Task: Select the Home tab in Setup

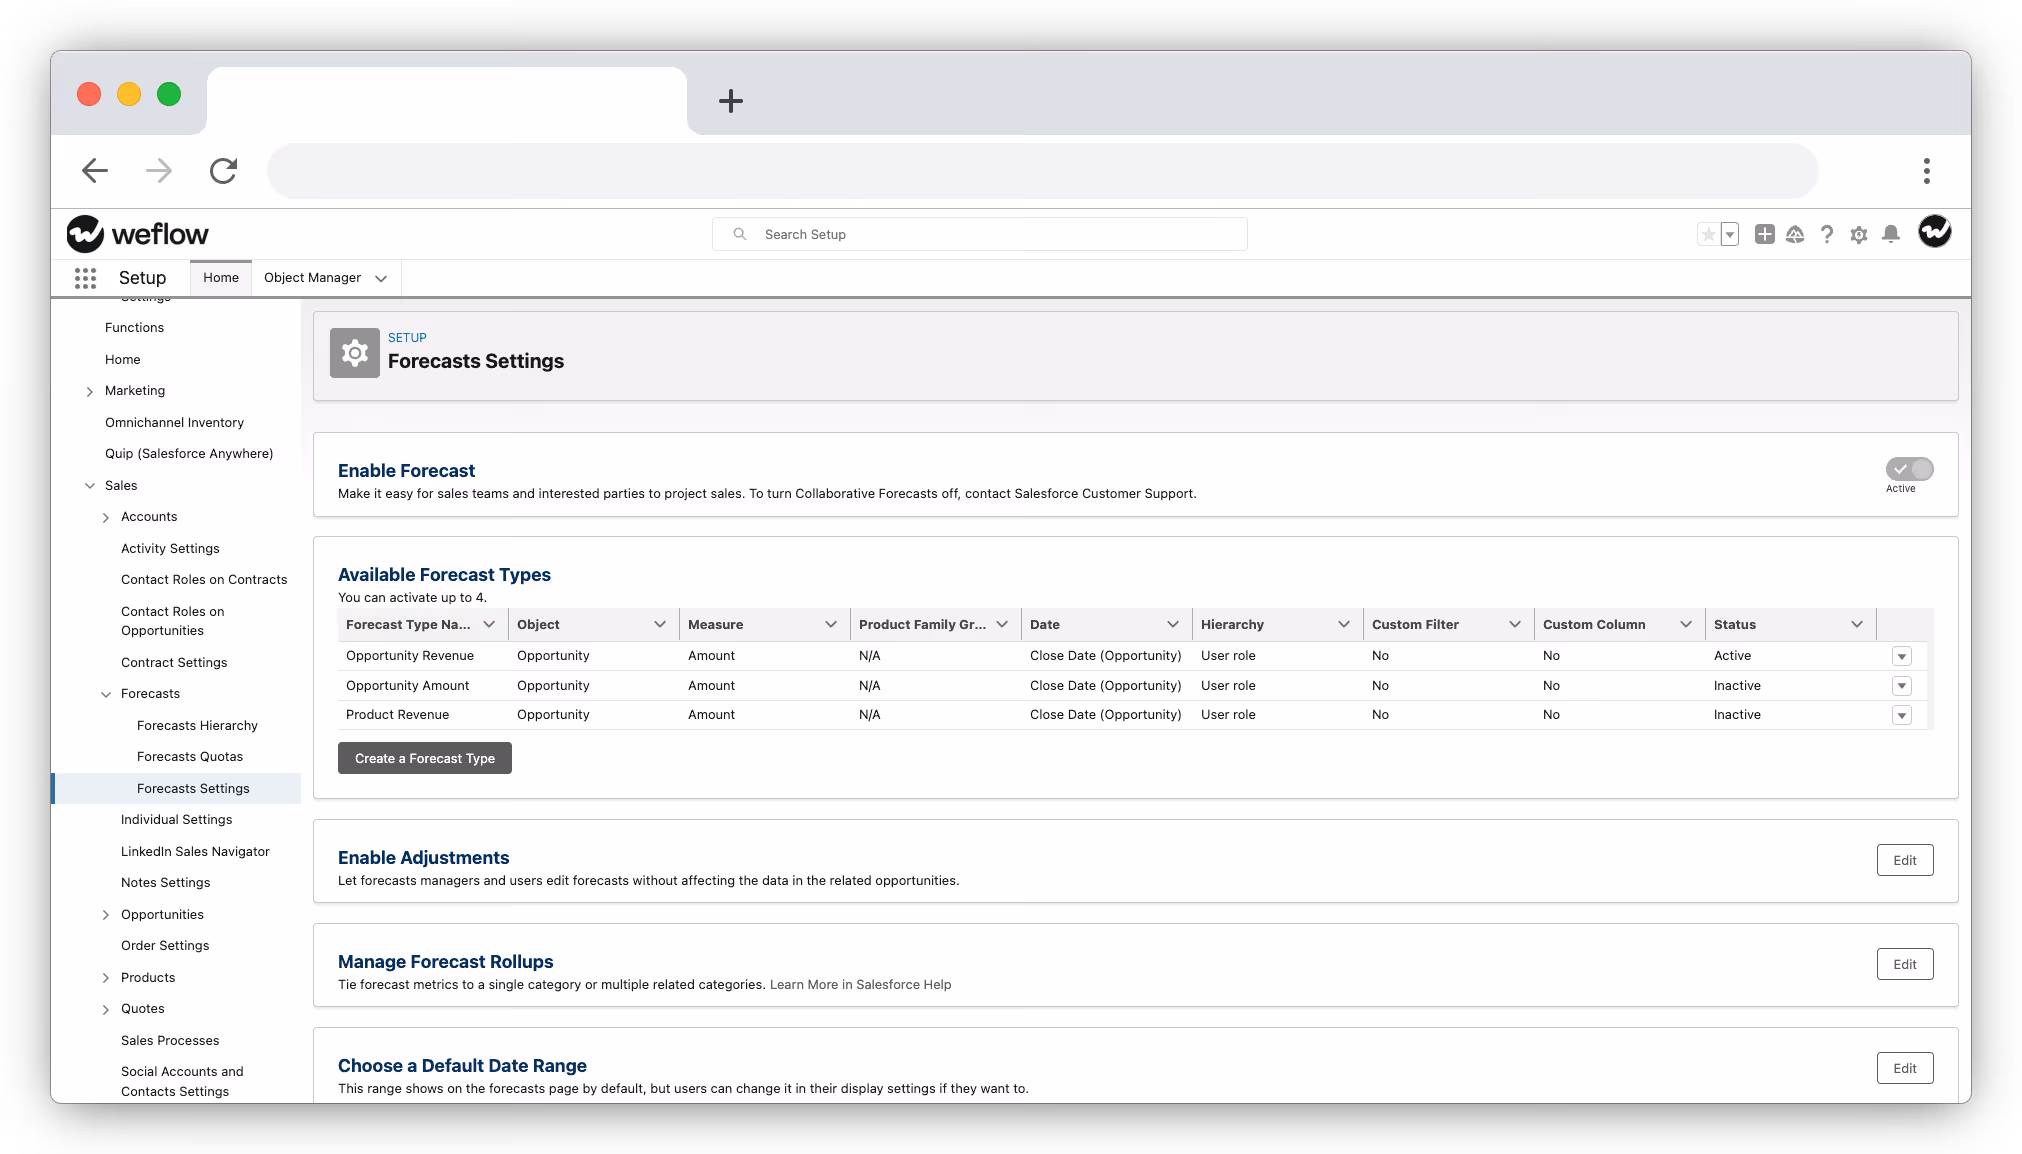Action: tap(220, 277)
